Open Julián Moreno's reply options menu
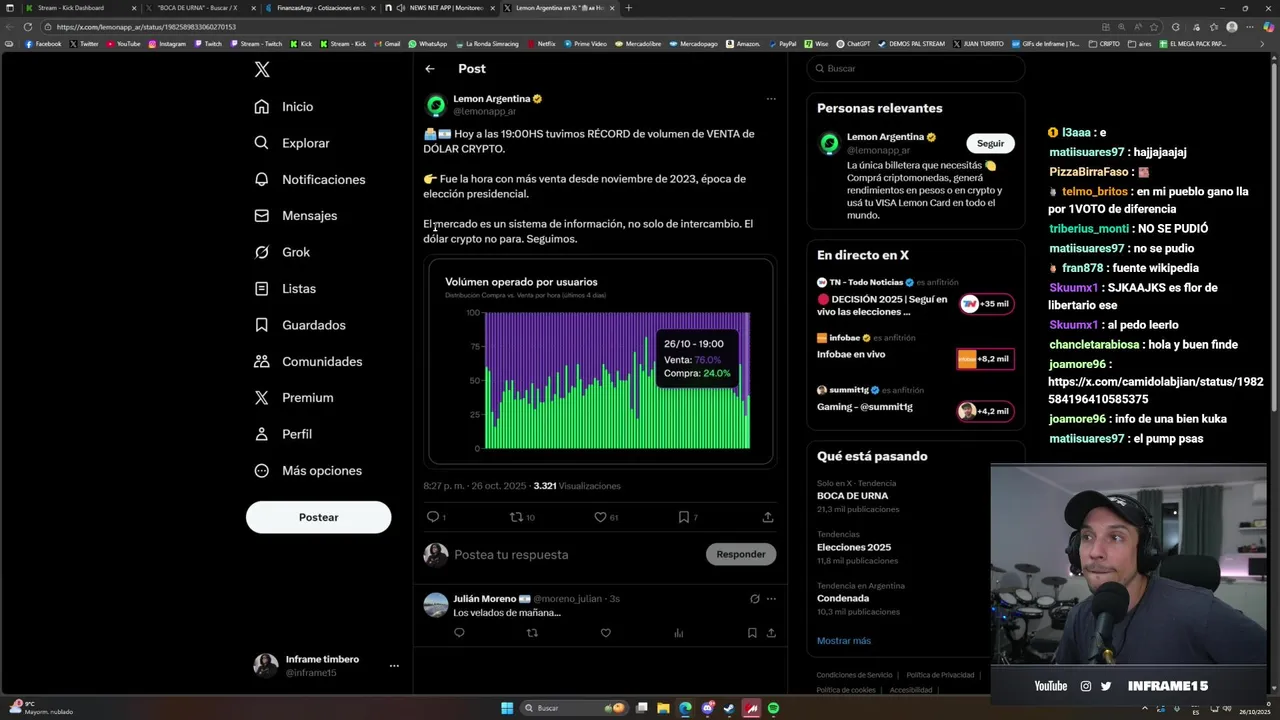This screenshot has width=1280, height=720. click(771, 599)
